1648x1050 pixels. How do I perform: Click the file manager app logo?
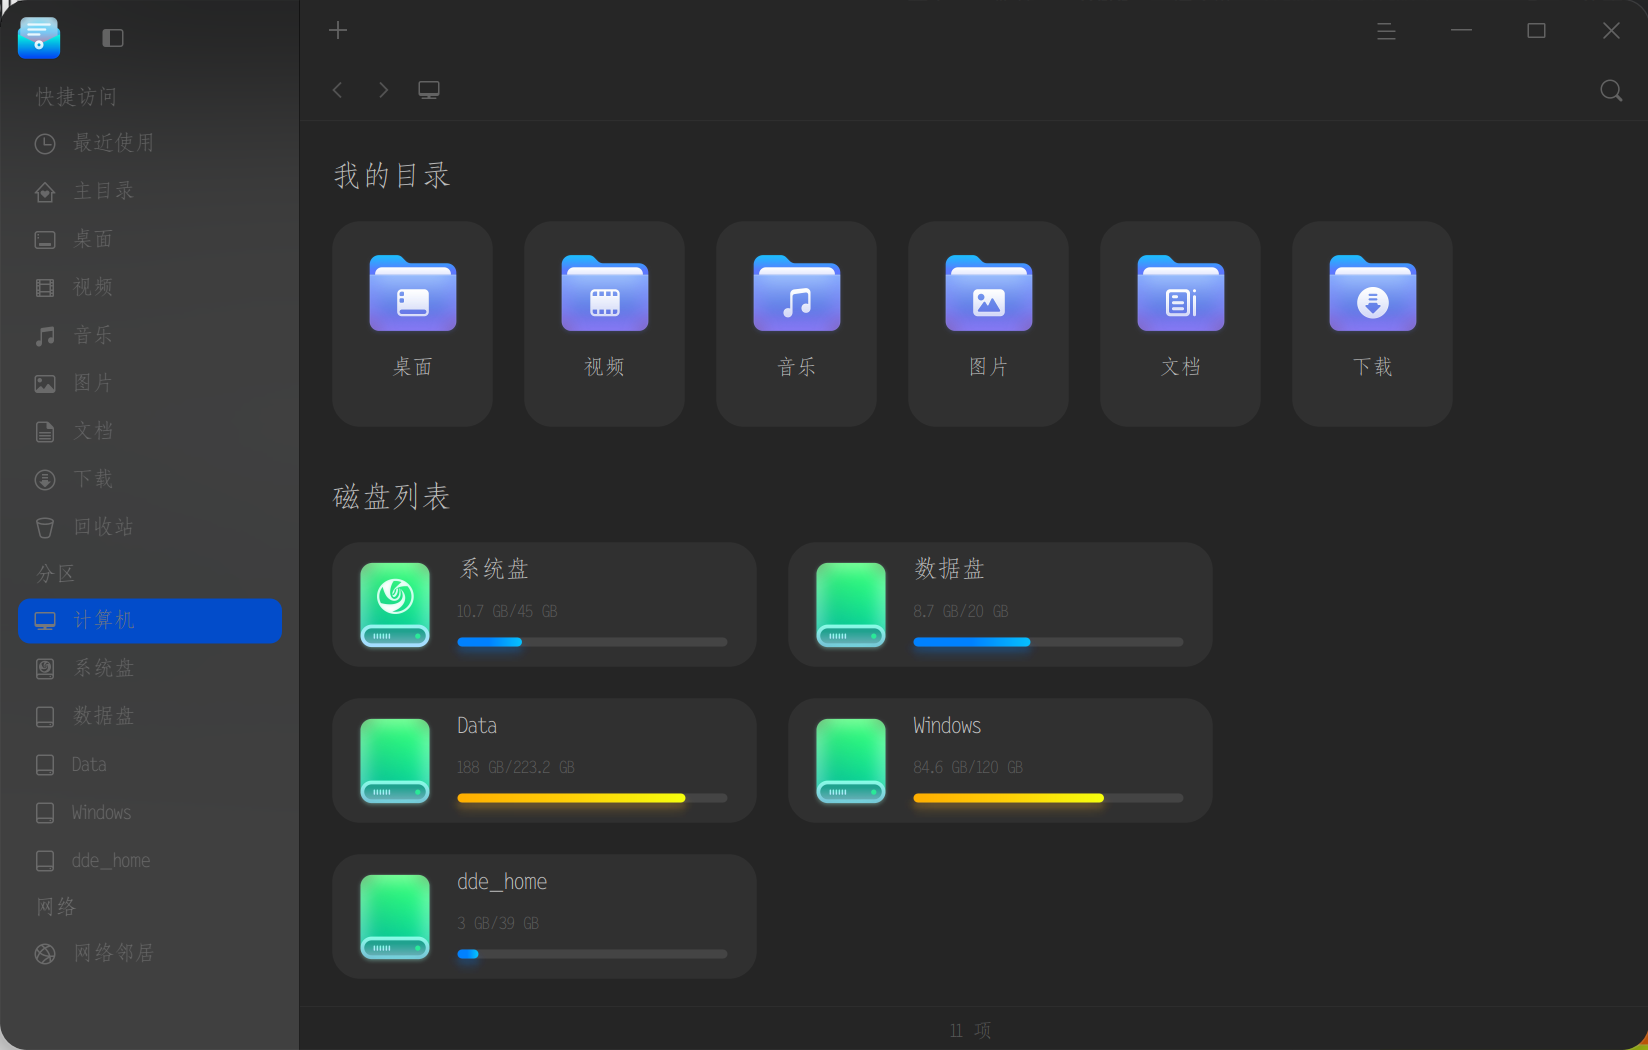coord(39,38)
